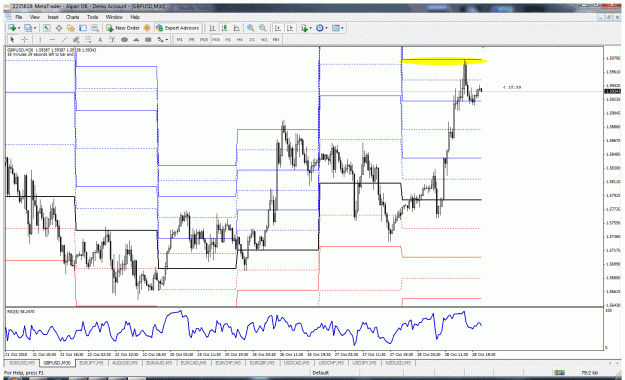Open the Insert menu
625x380 pixels.
click(x=53, y=17)
